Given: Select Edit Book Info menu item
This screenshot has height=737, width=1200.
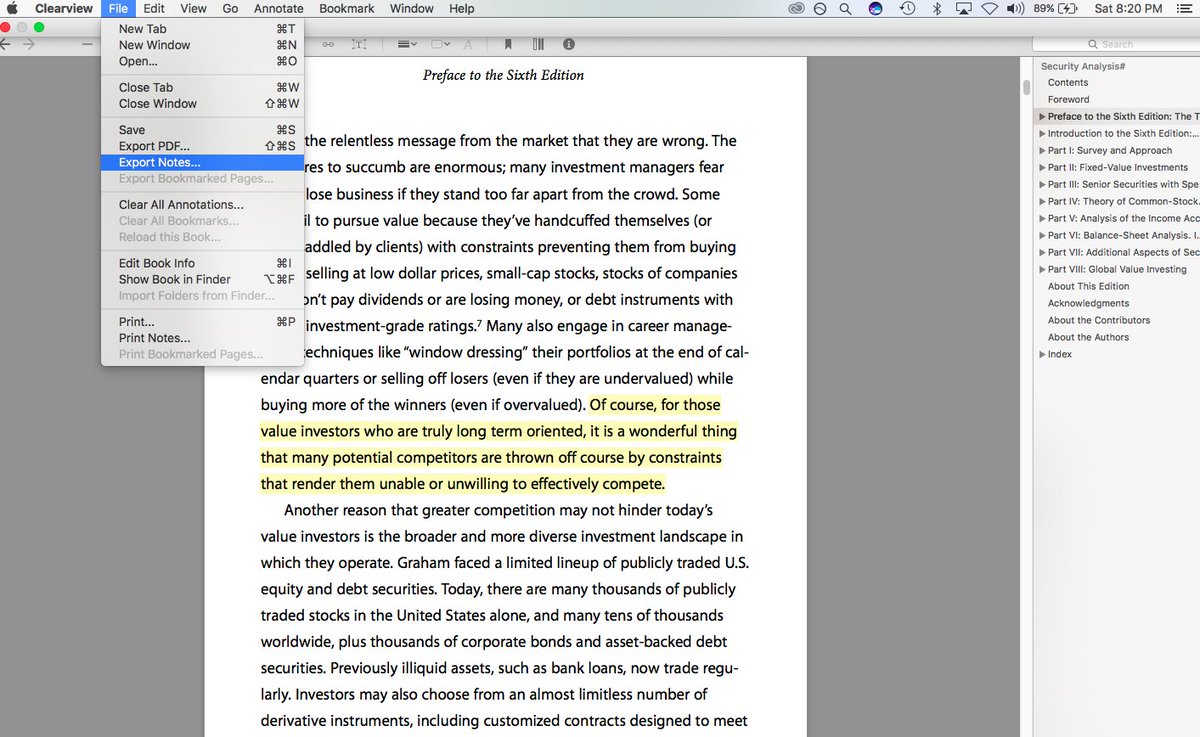Looking at the screenshot, I should [203, 263].
